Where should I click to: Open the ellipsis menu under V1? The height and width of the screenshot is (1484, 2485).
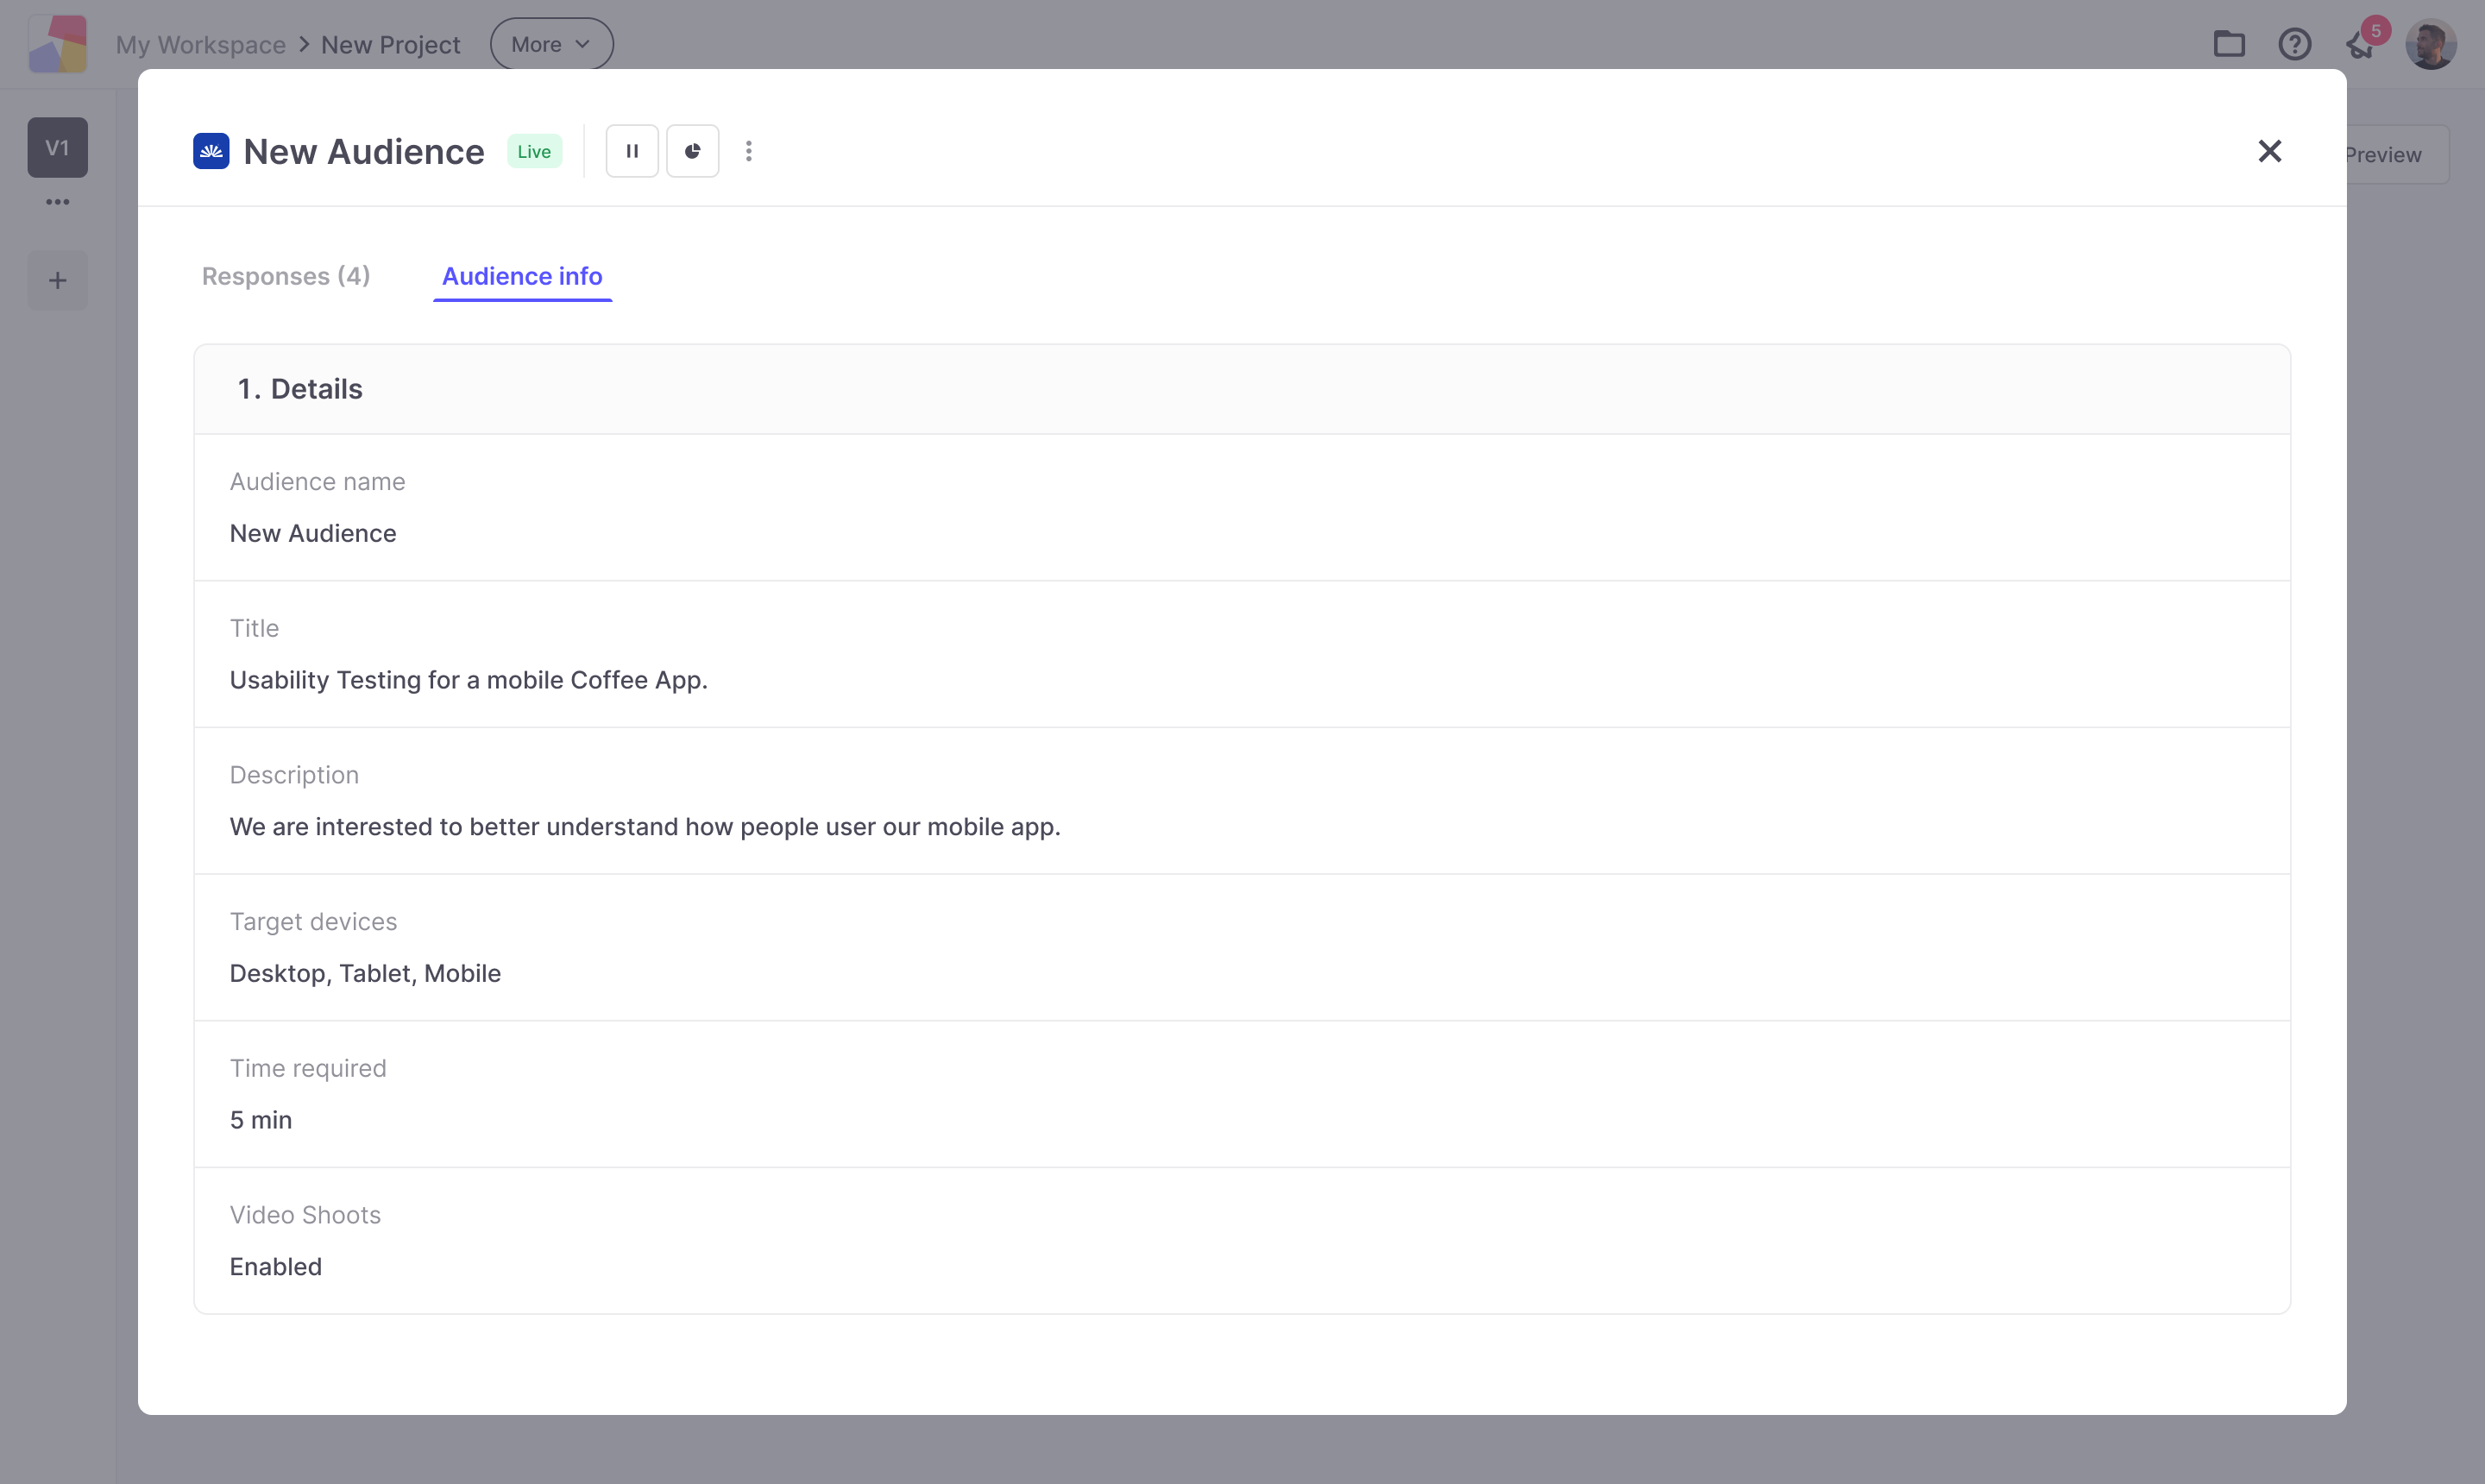(x=57, y=202)
